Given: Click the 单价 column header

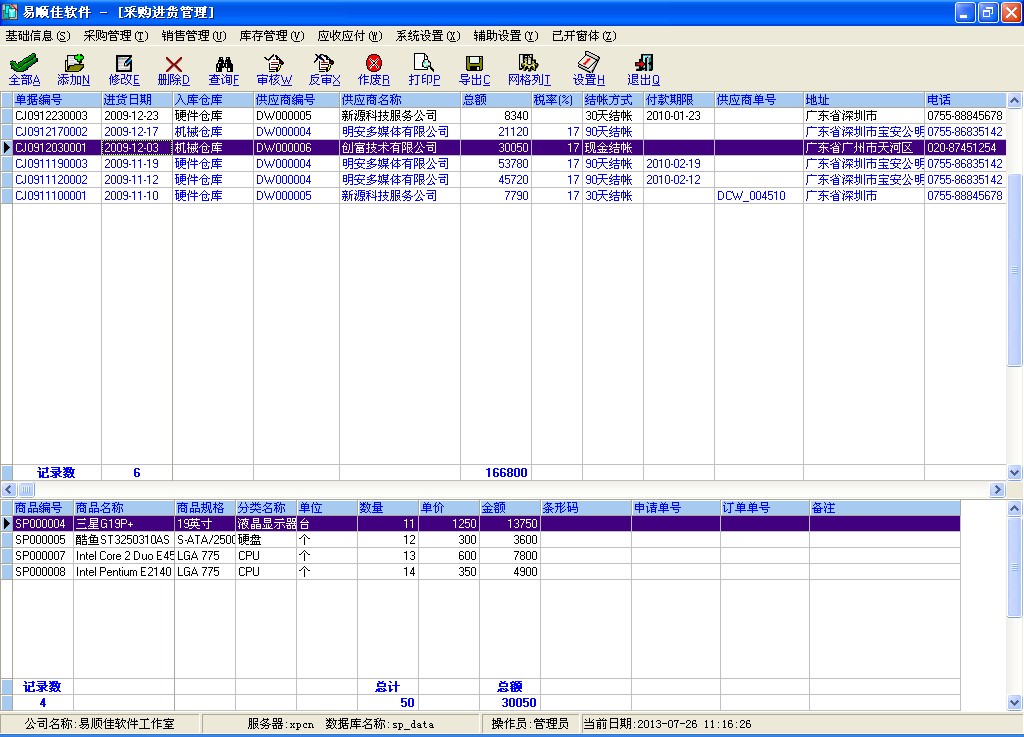Looking at the screenshot, I should point(449,508).
